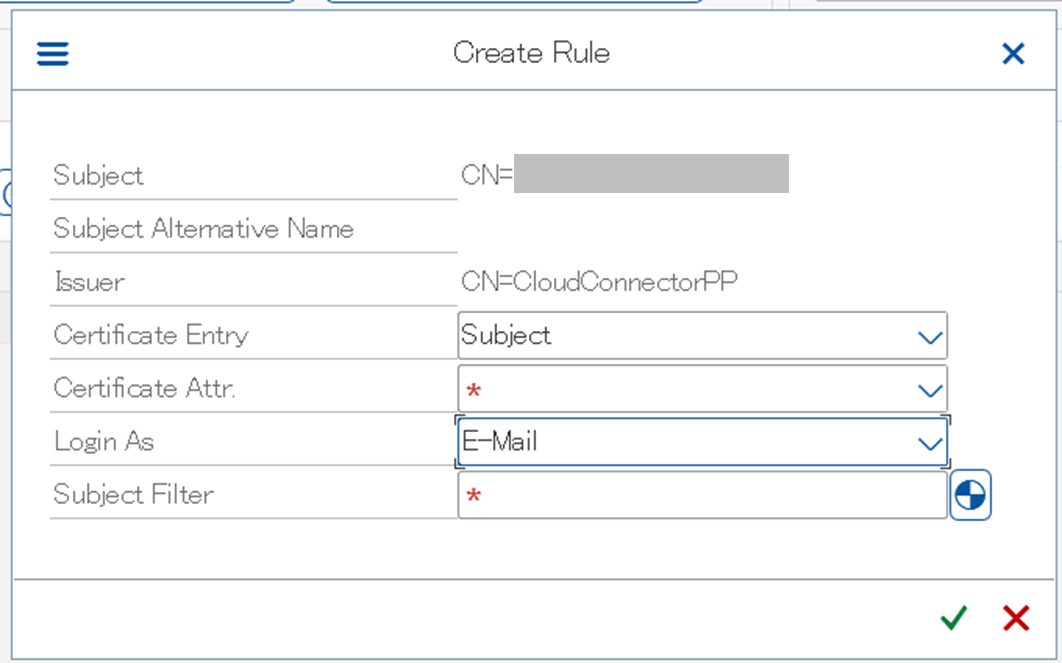Click the Subject Filter label
This screenshot has width=1062, height=663.
[x=133, y=494]
